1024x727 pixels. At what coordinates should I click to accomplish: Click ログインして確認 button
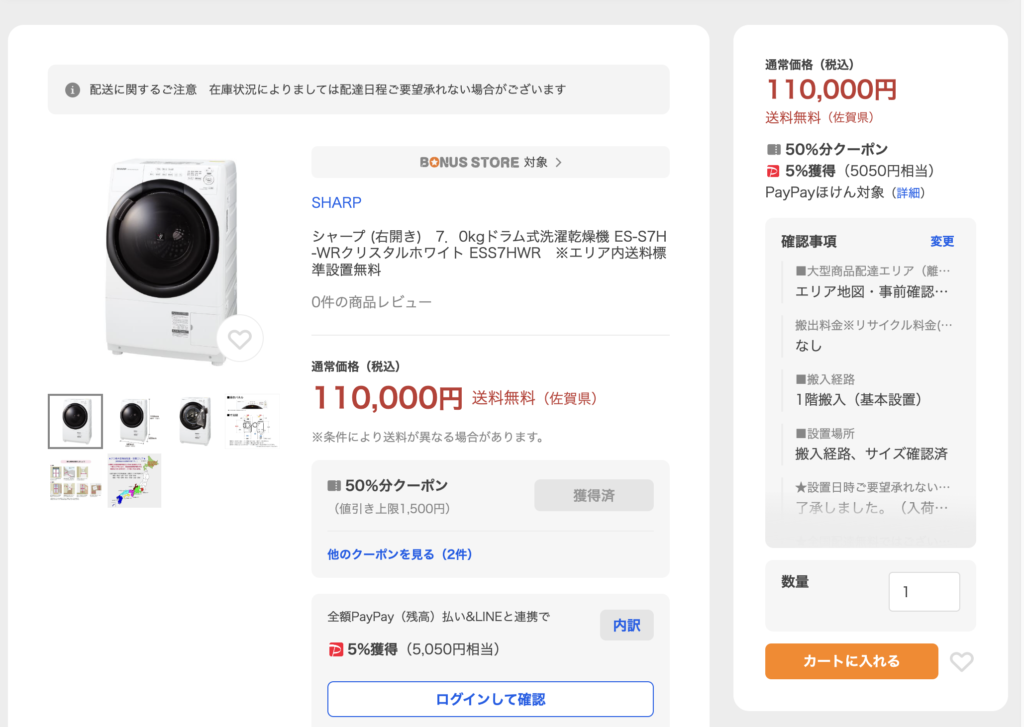[490, 699]
